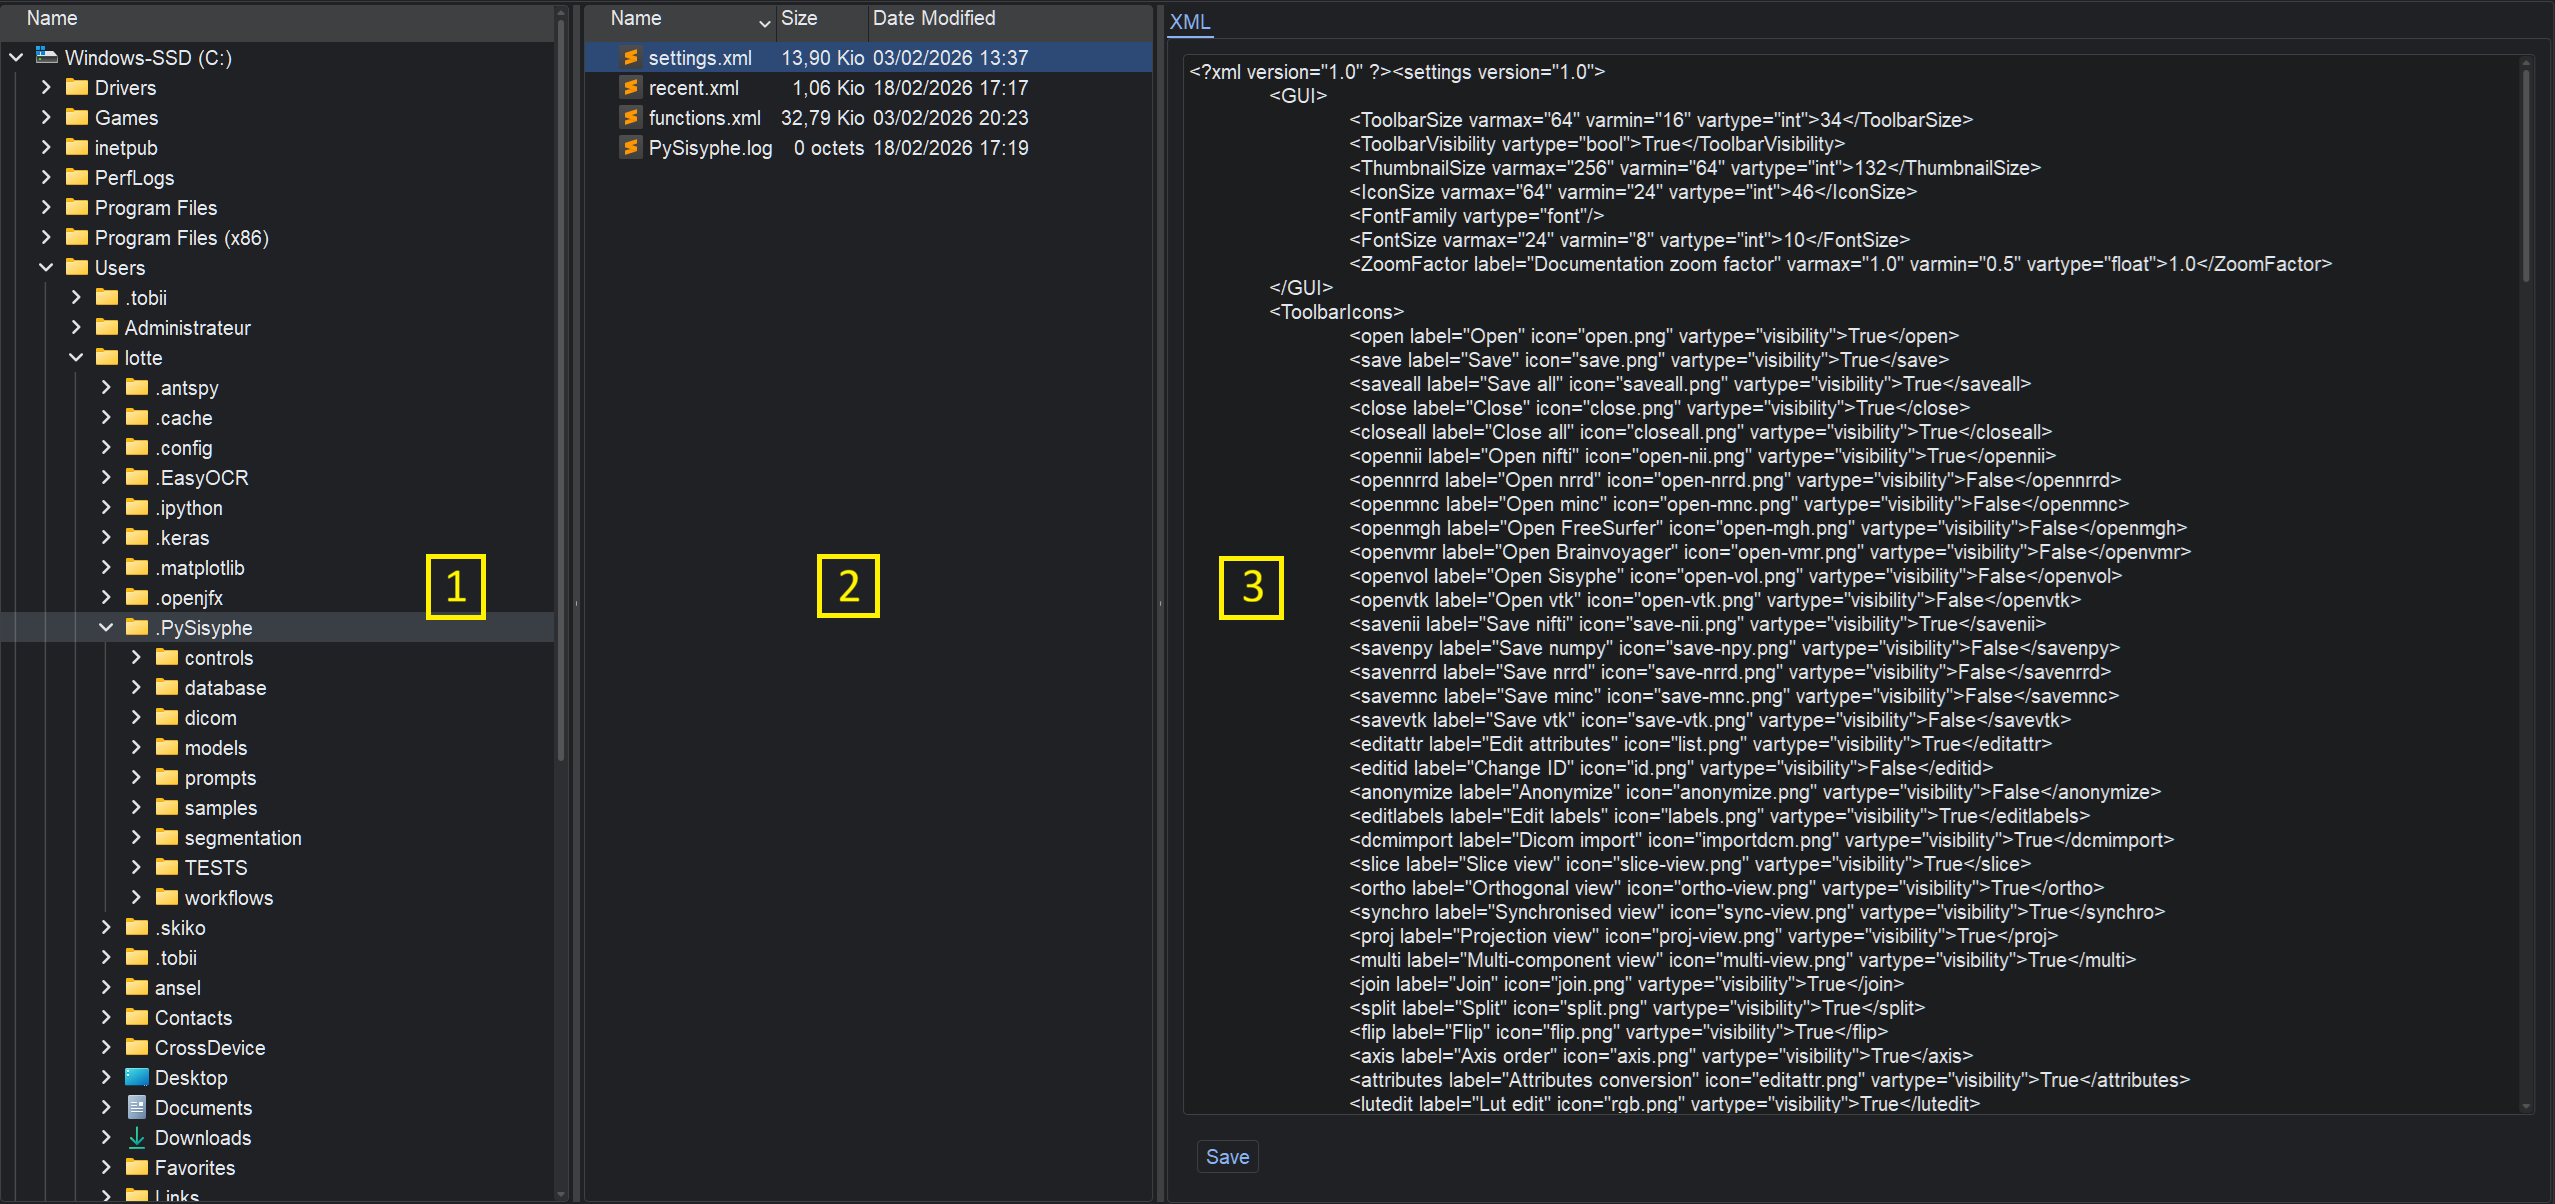
Task: Click the Desktop folder icon
Action: point(137,1077)
